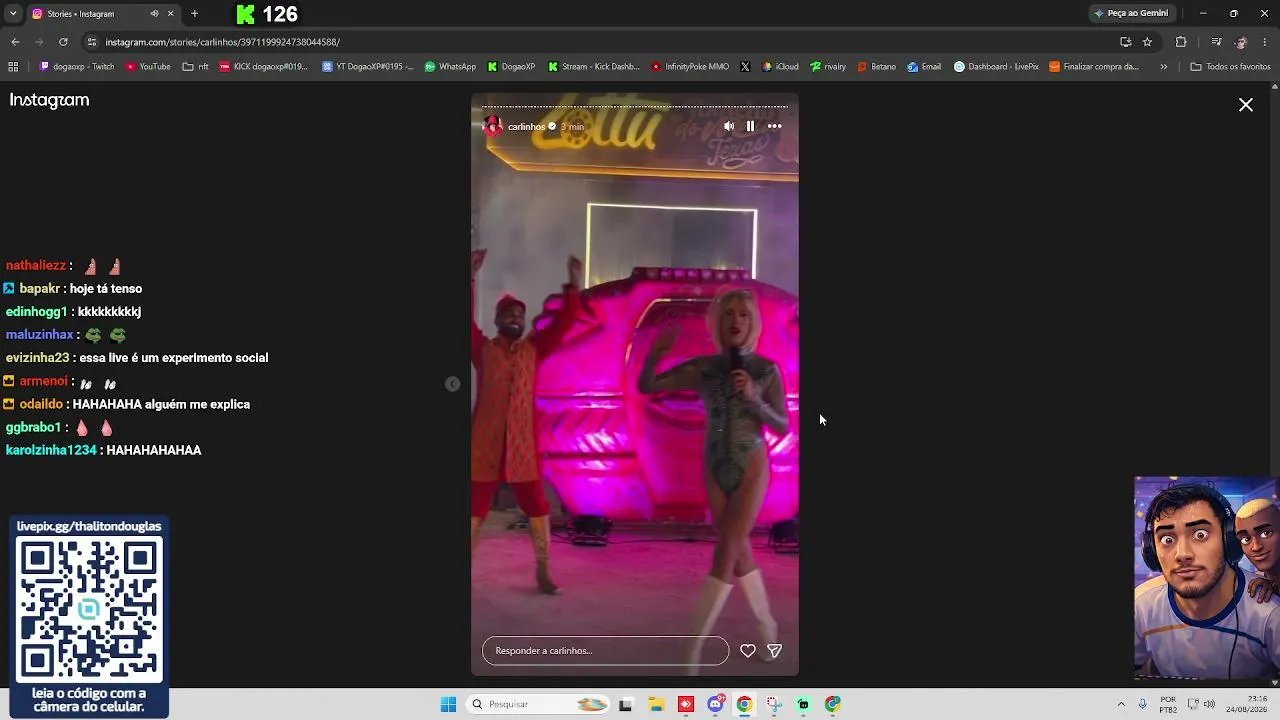Open the green app icon on the taskbar

803,704
